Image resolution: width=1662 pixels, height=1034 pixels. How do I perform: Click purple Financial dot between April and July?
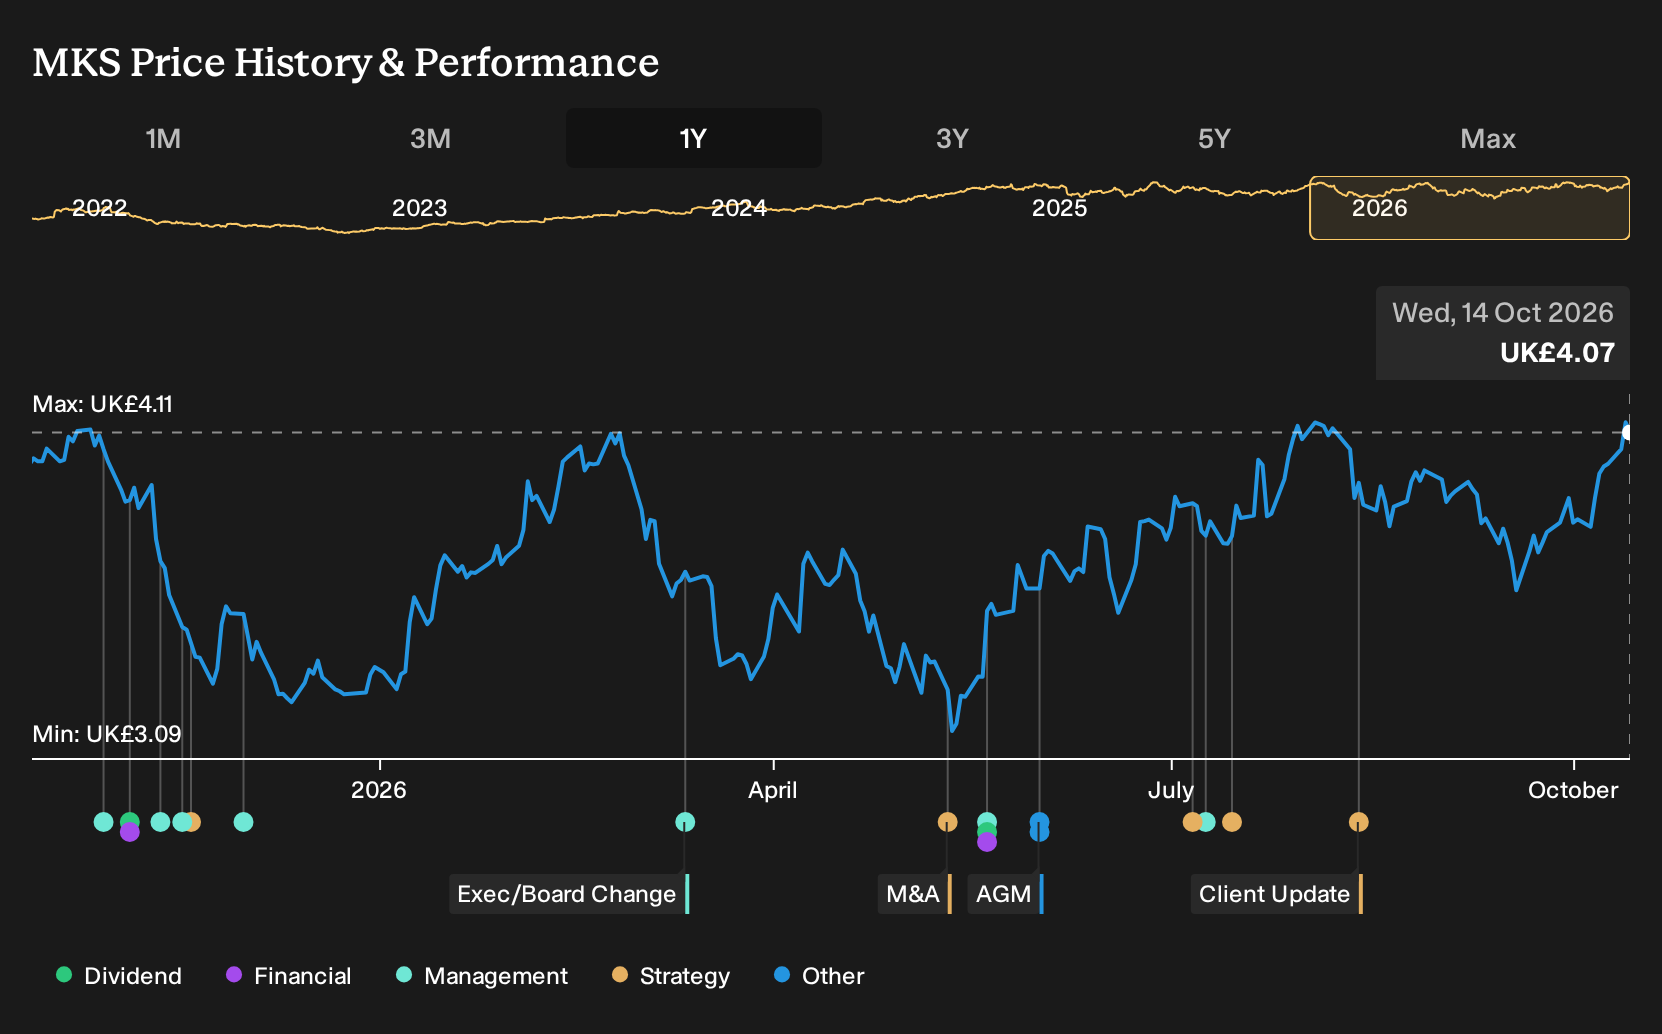tap(987, 842)
